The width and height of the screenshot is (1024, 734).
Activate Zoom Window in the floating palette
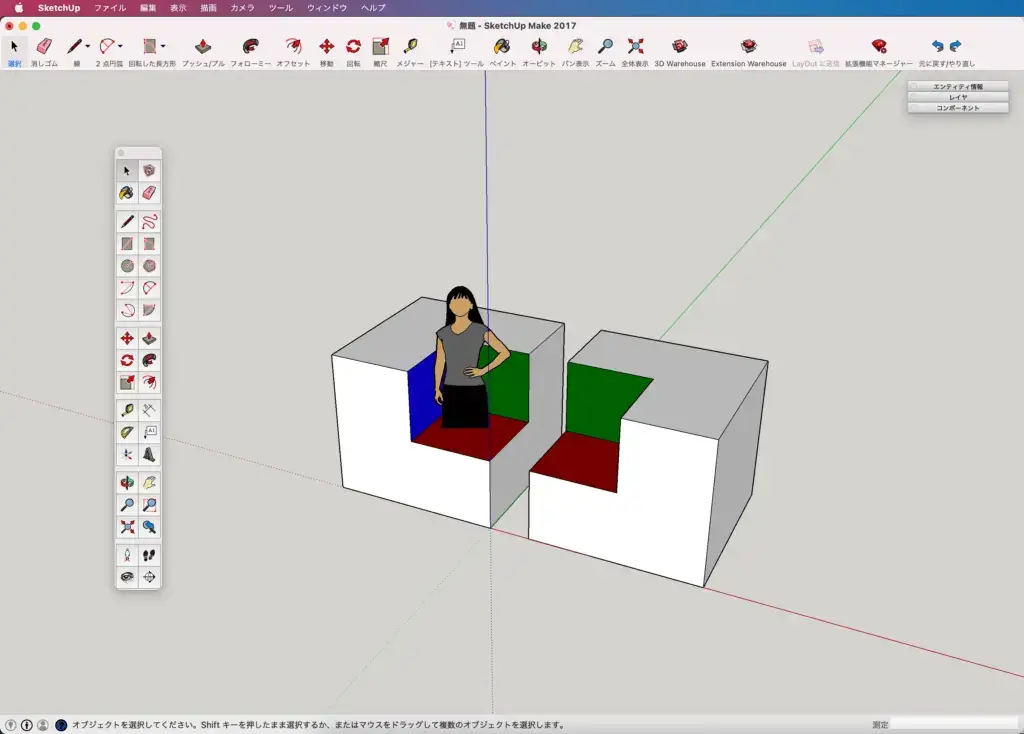(150, 505)
